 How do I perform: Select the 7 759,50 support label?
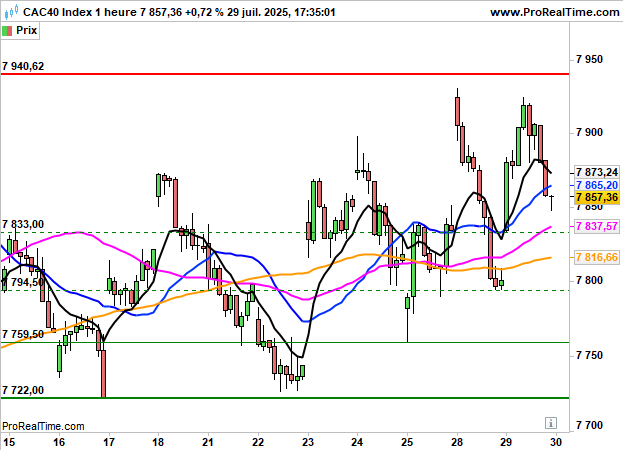coord(23,334)
